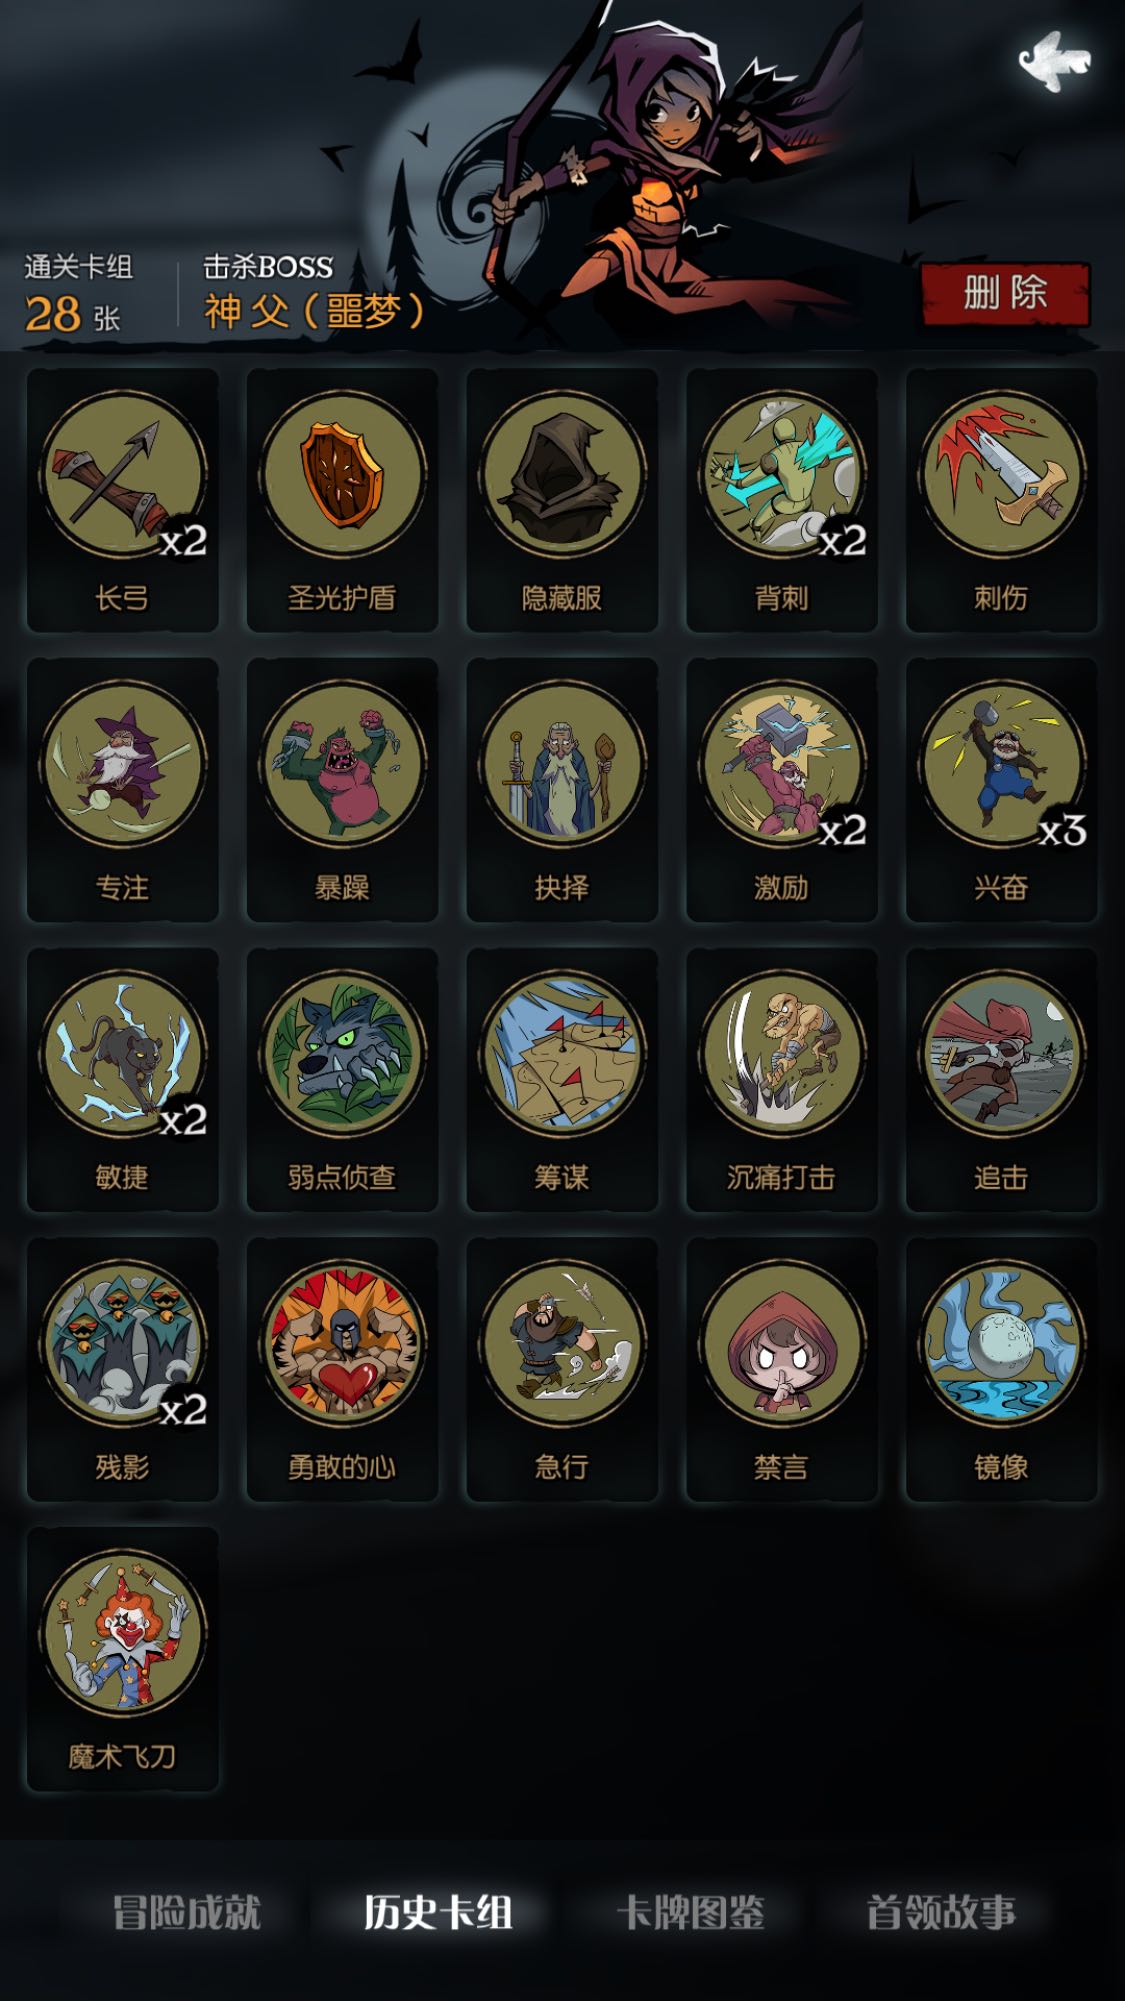The height and width of the screenshot is (2001, 1125).
Task: View the 敏捷 panther card
Action: pyautogui.click(x=122, y=1080)
